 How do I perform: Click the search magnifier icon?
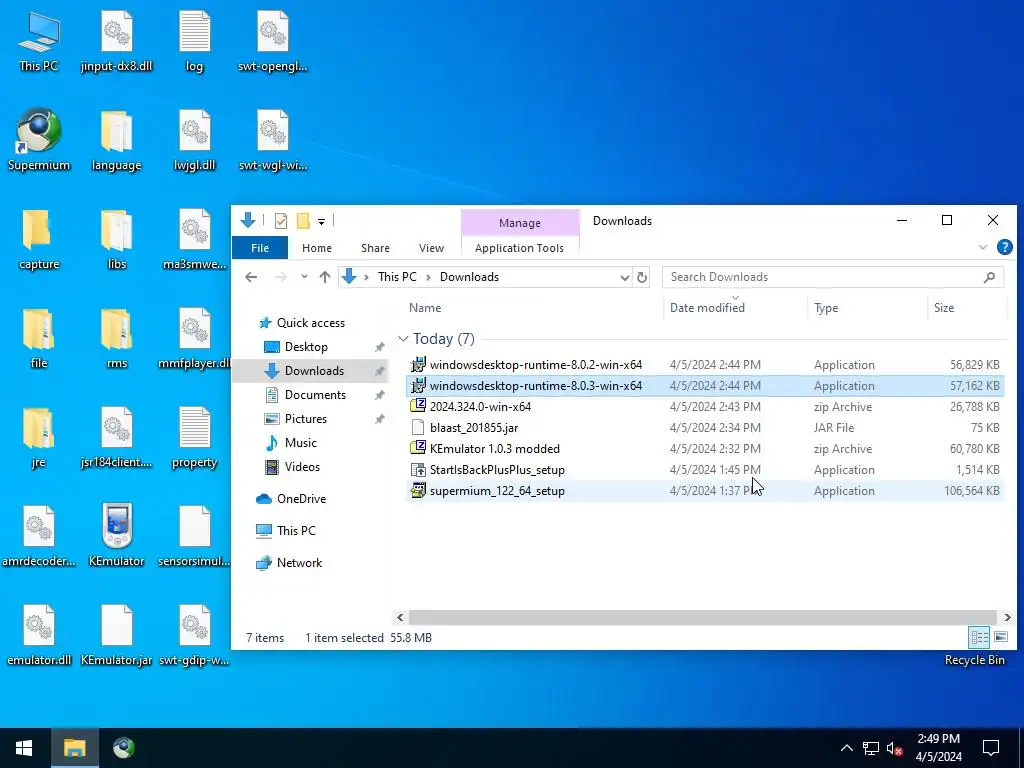tap(989, 277)
